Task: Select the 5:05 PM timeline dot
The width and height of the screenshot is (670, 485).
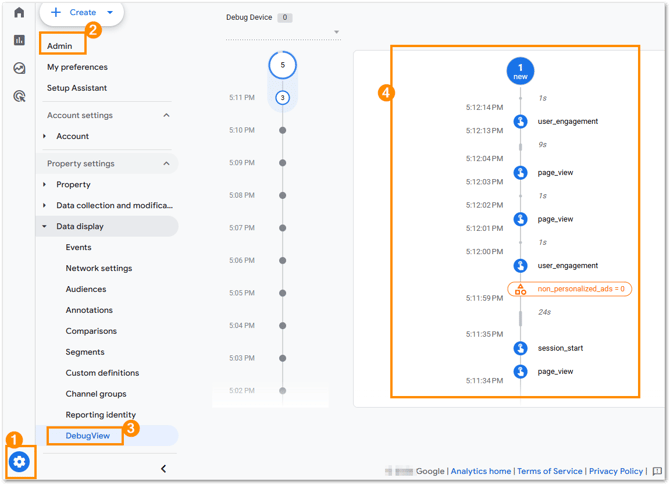Action: pos(282,293)
